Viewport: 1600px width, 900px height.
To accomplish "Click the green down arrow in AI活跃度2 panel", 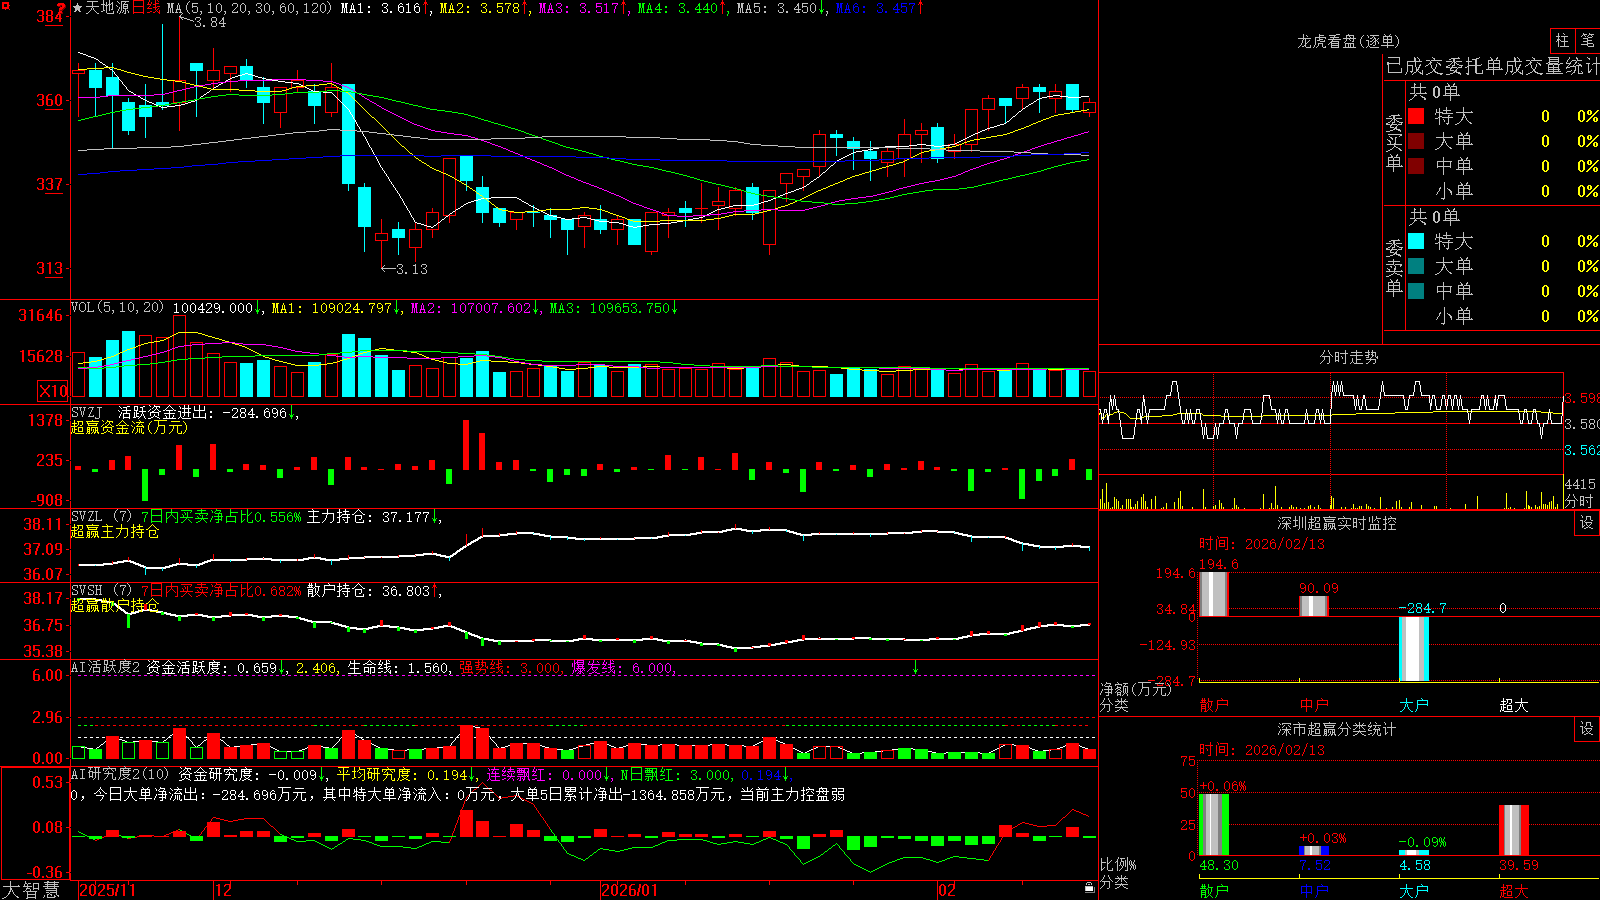I will pyautogui.click(x=915, y=667).
